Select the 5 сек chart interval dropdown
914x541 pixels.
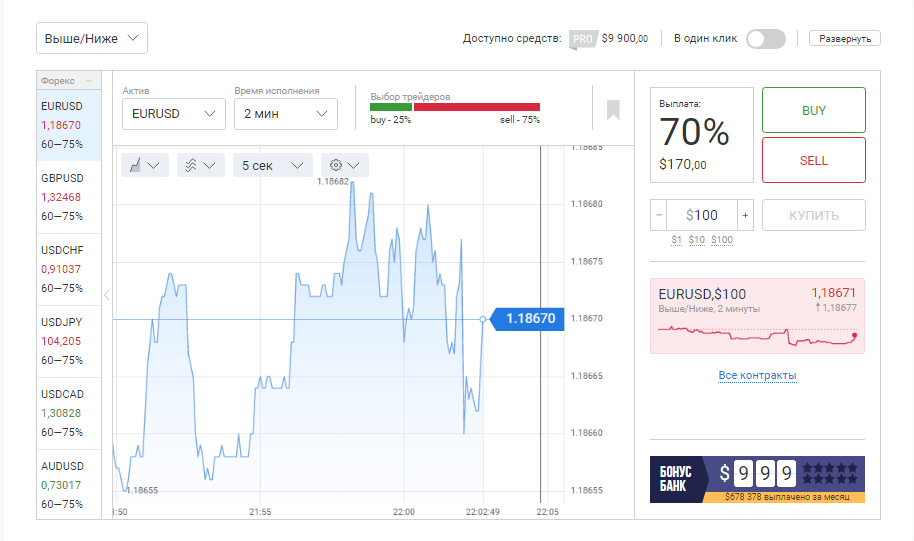point(272,166)
